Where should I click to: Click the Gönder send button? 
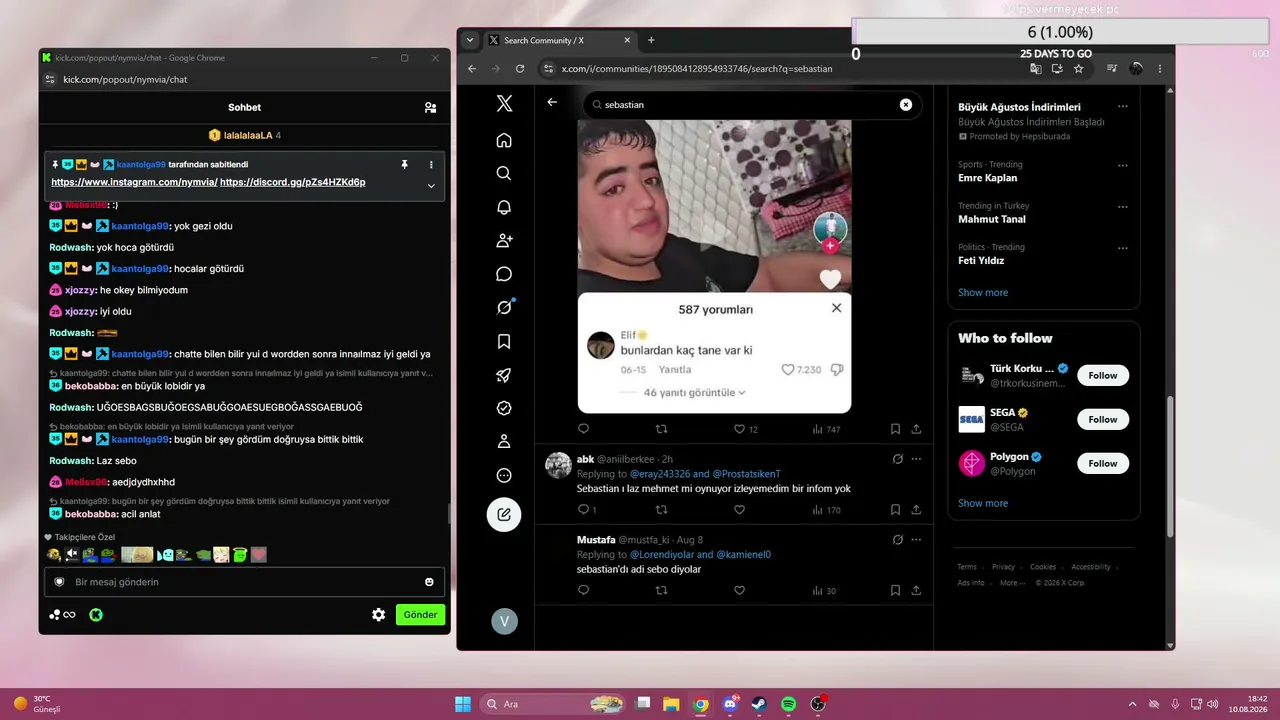420,615
